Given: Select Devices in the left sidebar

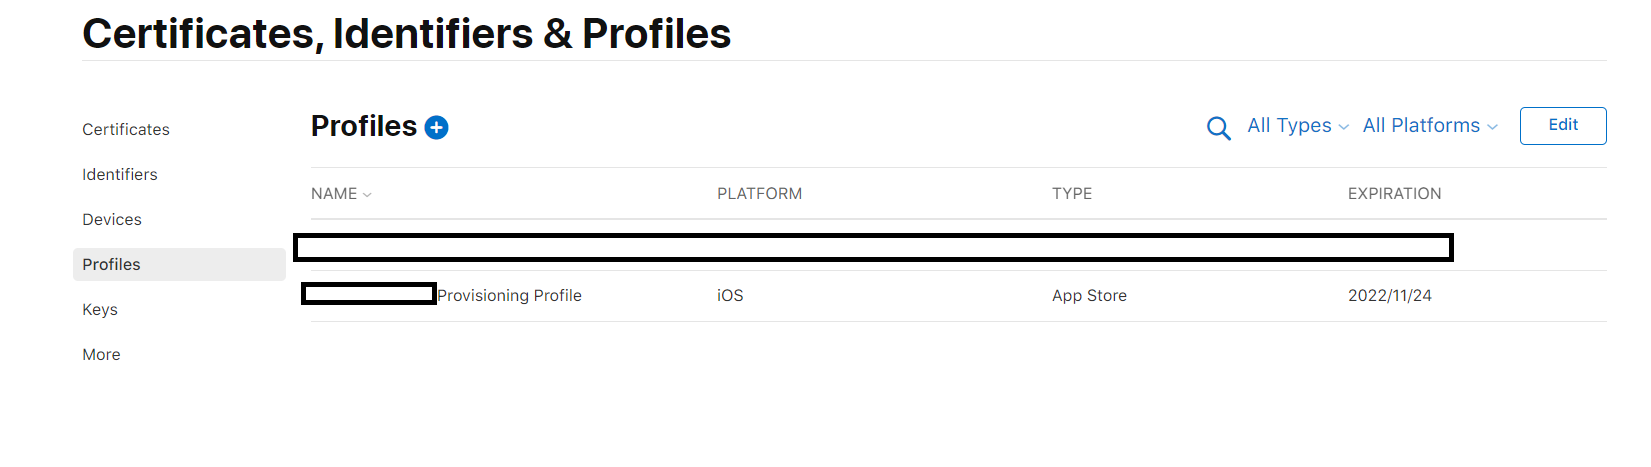Looking at the screenshot, I should 112,220.
